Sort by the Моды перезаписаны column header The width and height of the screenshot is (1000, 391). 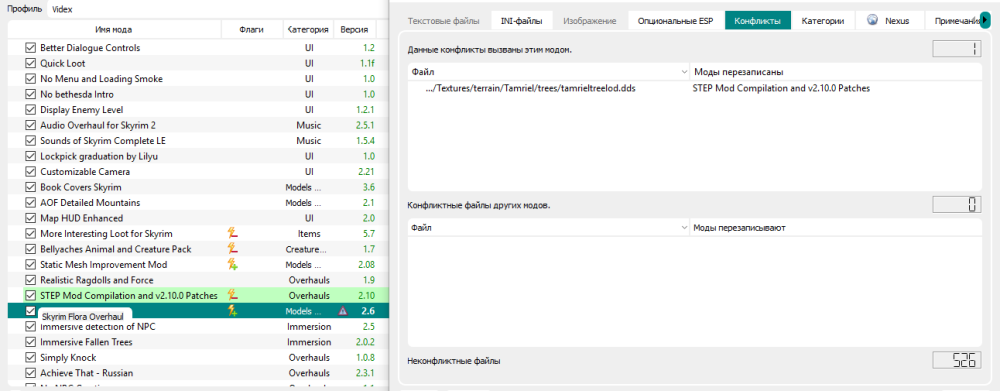click(x=835, y=71)
